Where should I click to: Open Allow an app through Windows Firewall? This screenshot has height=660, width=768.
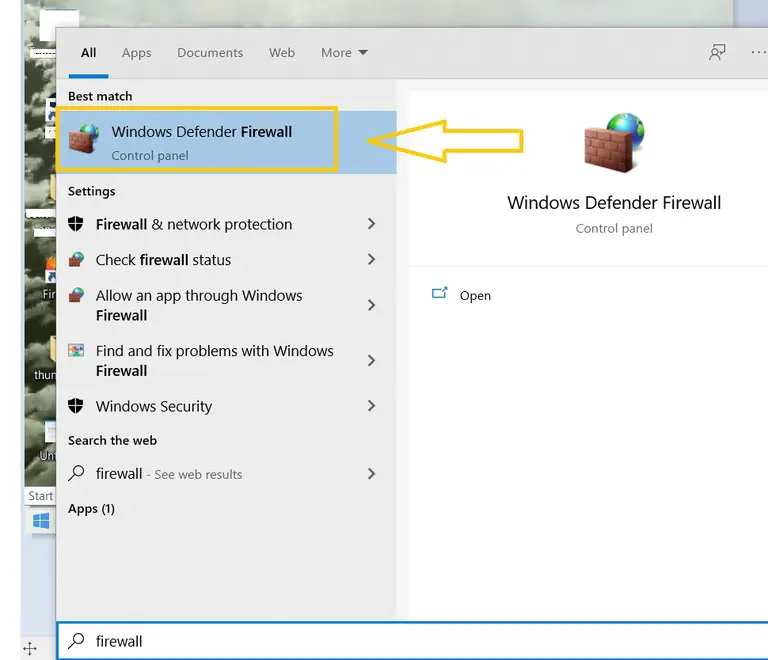tap(226, 305)
